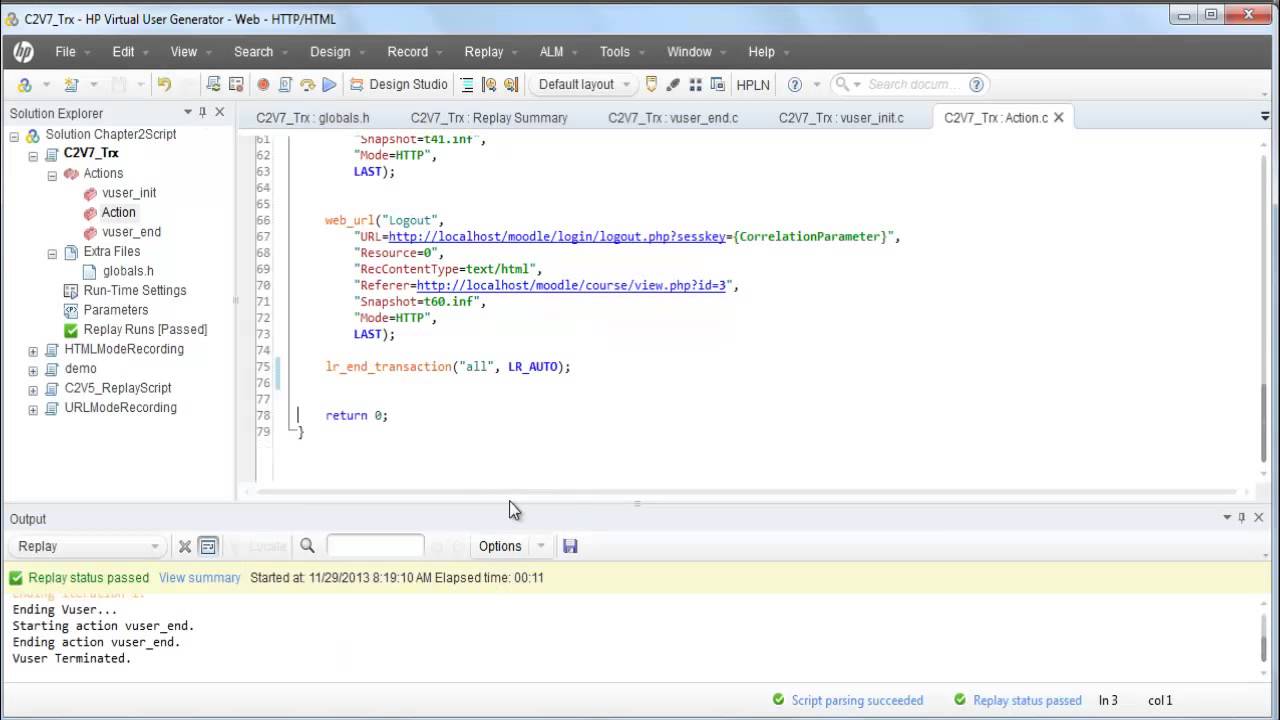Click the add solution icon in toolbar
1280x720 pixels.
(25, 85)
